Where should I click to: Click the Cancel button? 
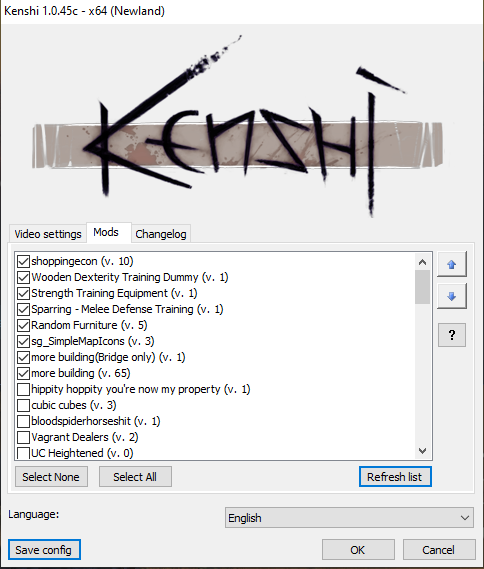(x=439, y=550)
